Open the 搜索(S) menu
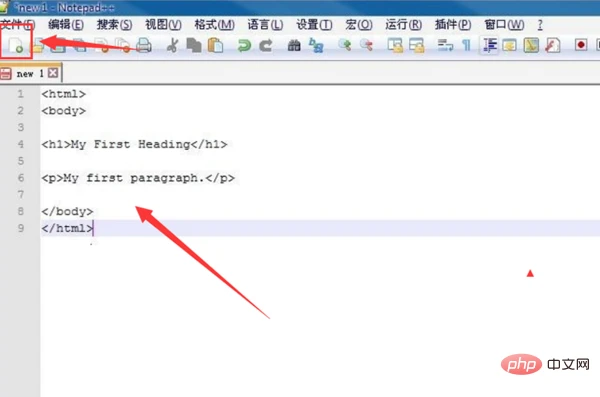 click(x=114, y=25)
